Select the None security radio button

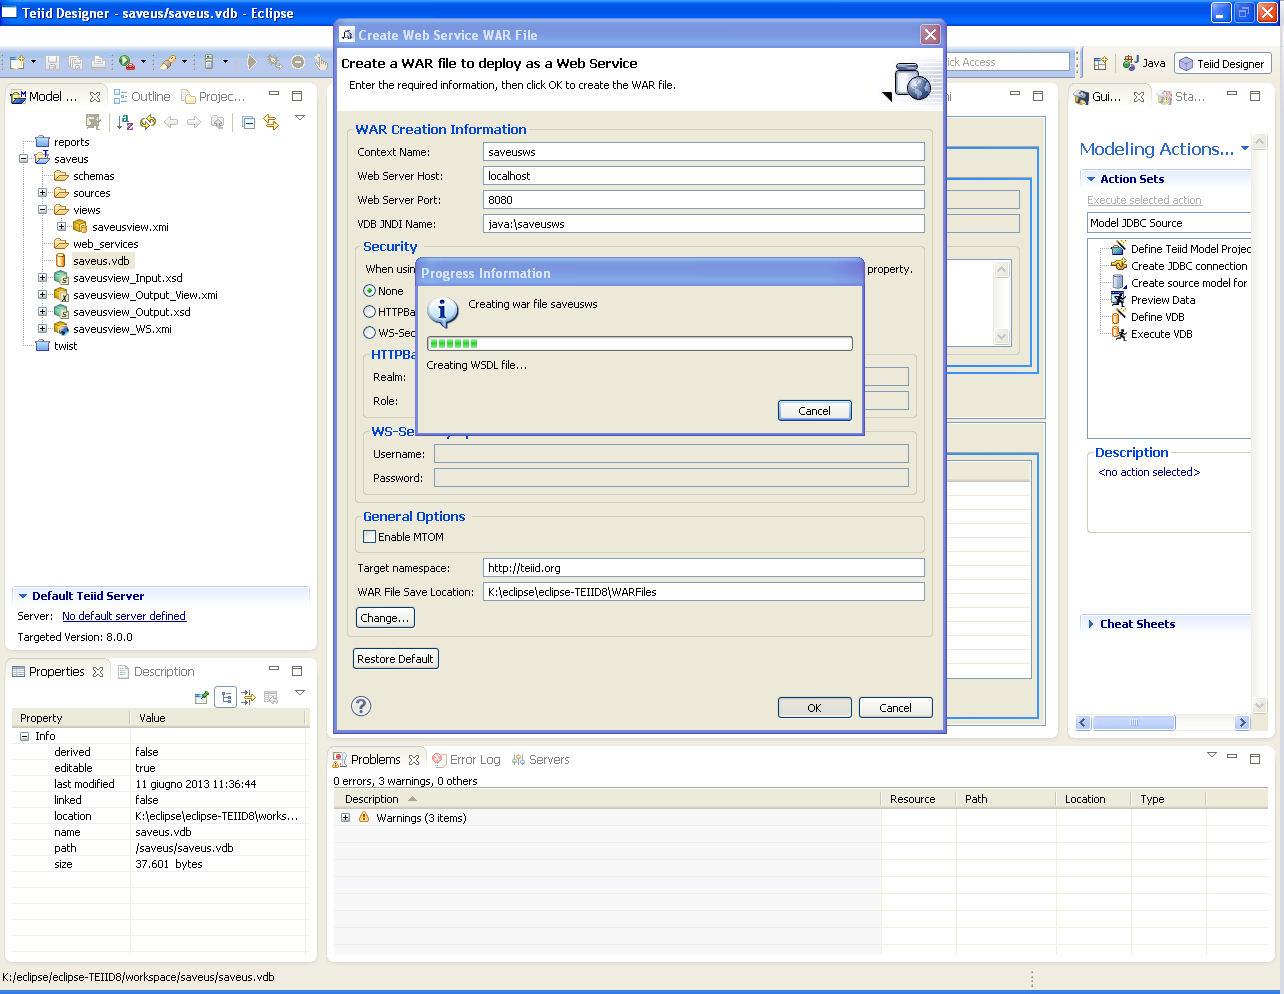click(370, 291)
